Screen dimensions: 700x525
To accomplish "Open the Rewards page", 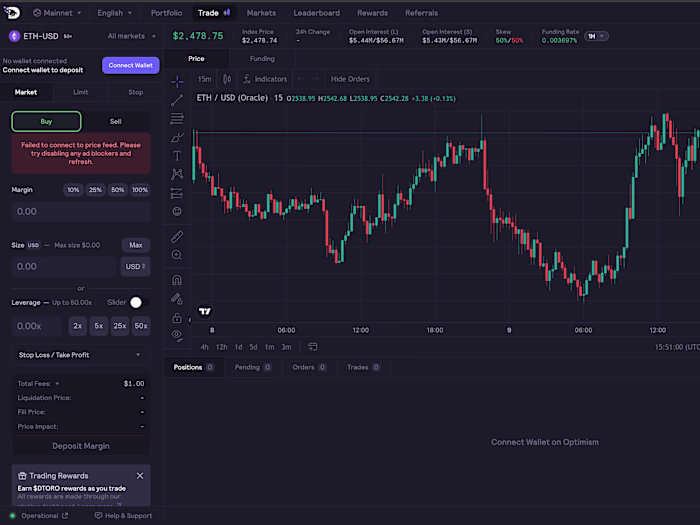I will pyautogui.click(x=372, y=13).
